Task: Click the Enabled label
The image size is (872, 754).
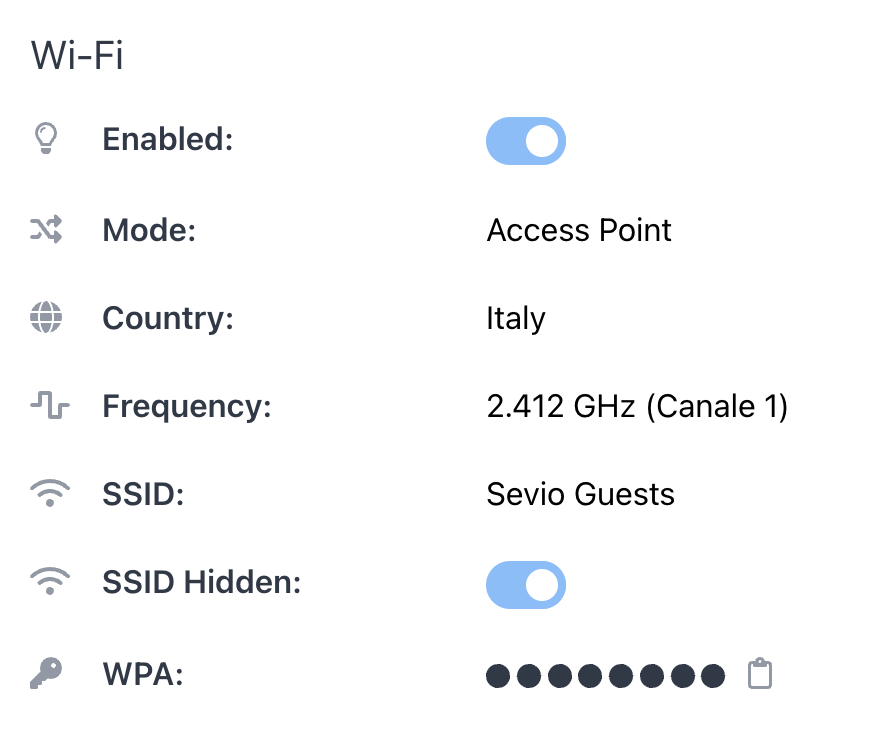Action: coord(167,139)
